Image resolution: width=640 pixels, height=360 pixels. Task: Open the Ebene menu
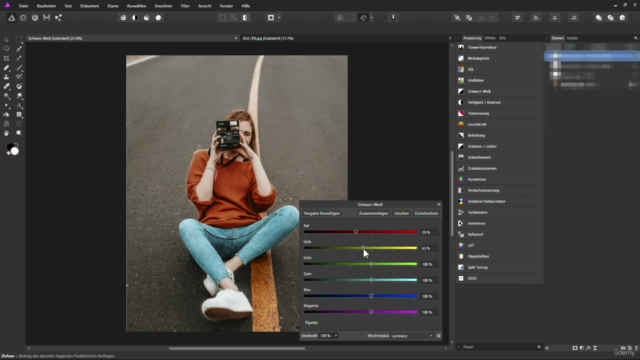click(x=113, y=6)
